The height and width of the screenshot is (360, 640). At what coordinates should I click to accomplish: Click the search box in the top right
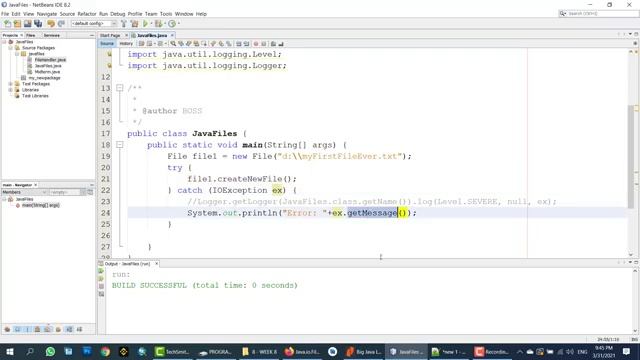coord(598,13)
